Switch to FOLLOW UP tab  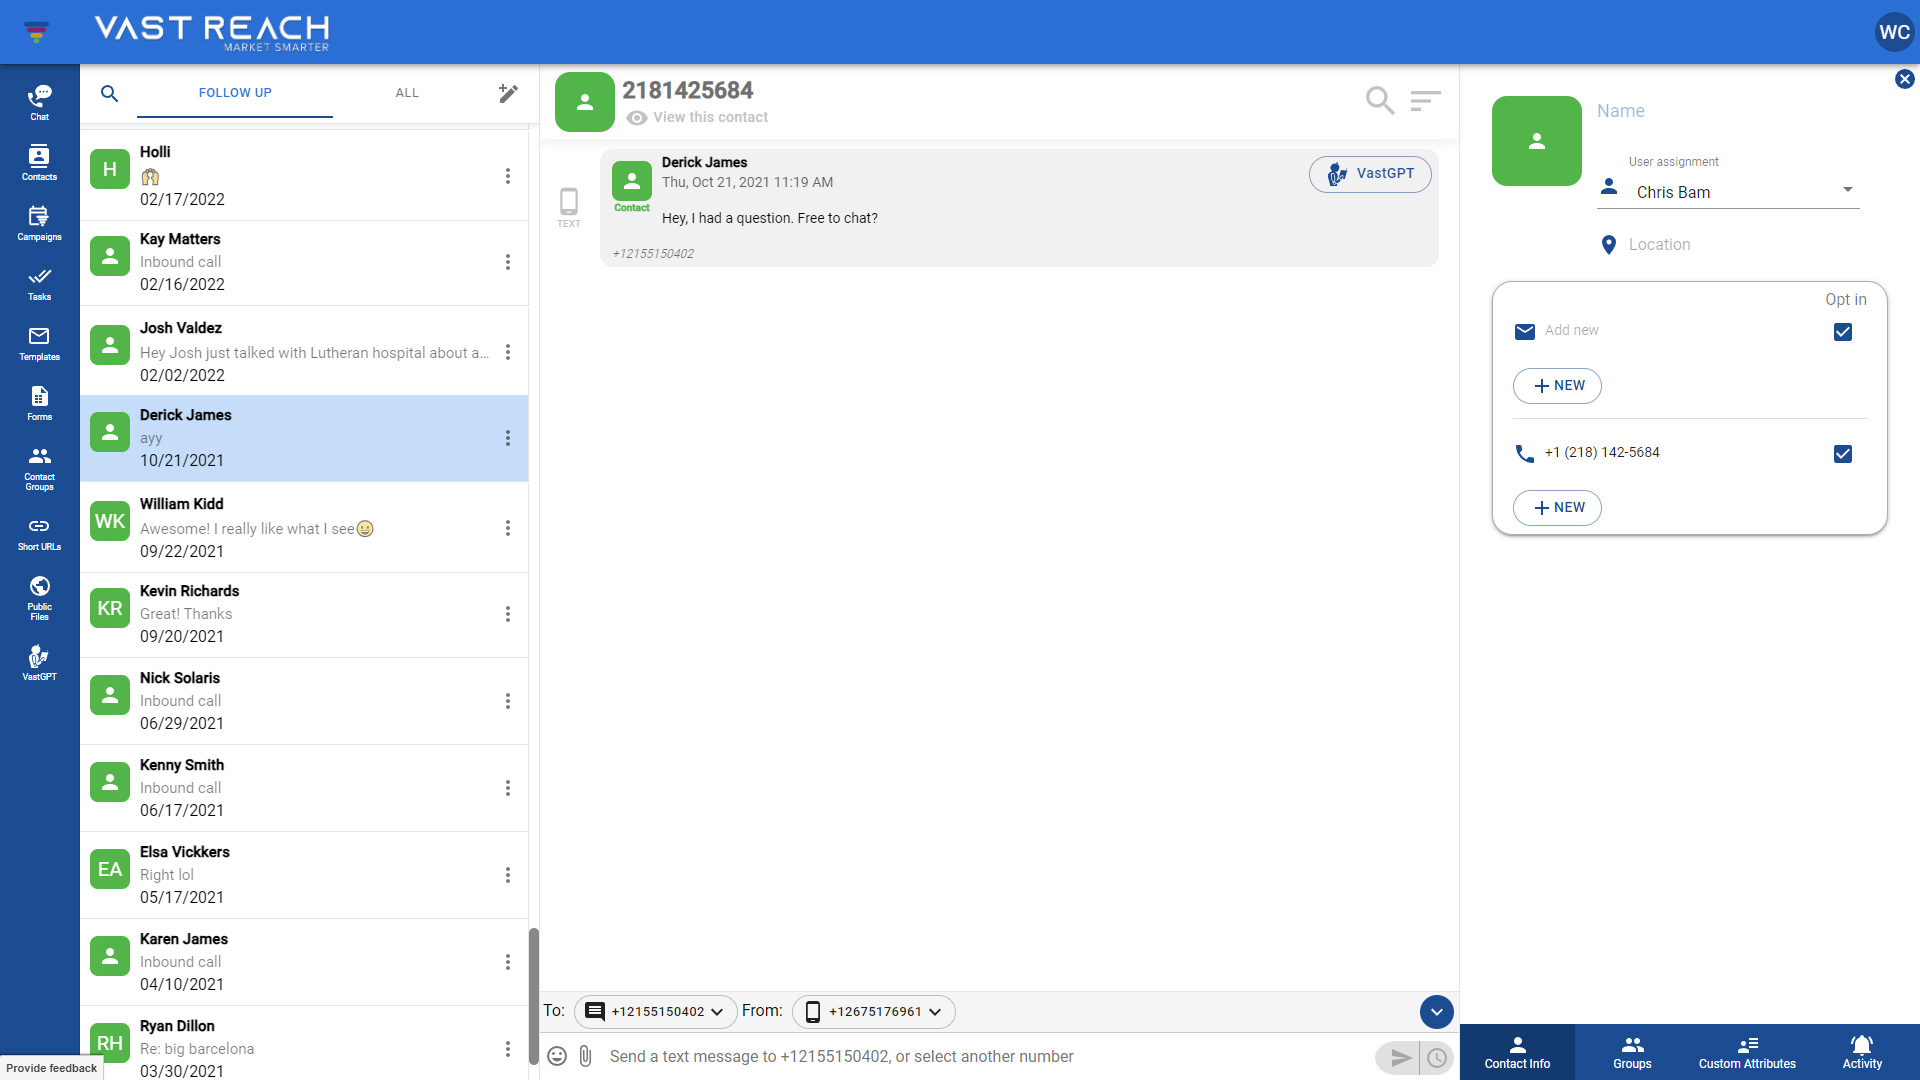pos(236,92)
